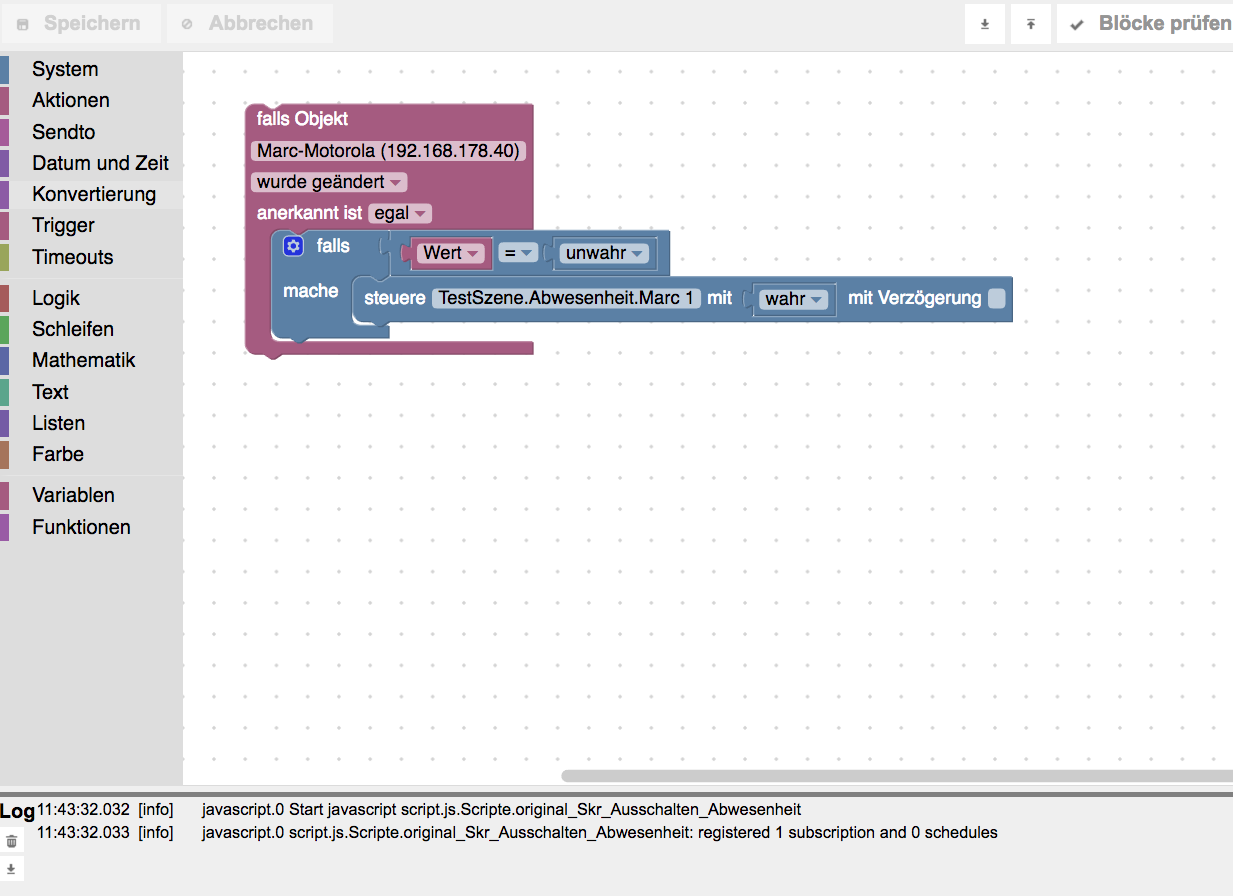This screenshot has width=1233, height=896.
Task: Click the 'Log' panel heading
Action: pyautogui.click(x=17, y=811)
